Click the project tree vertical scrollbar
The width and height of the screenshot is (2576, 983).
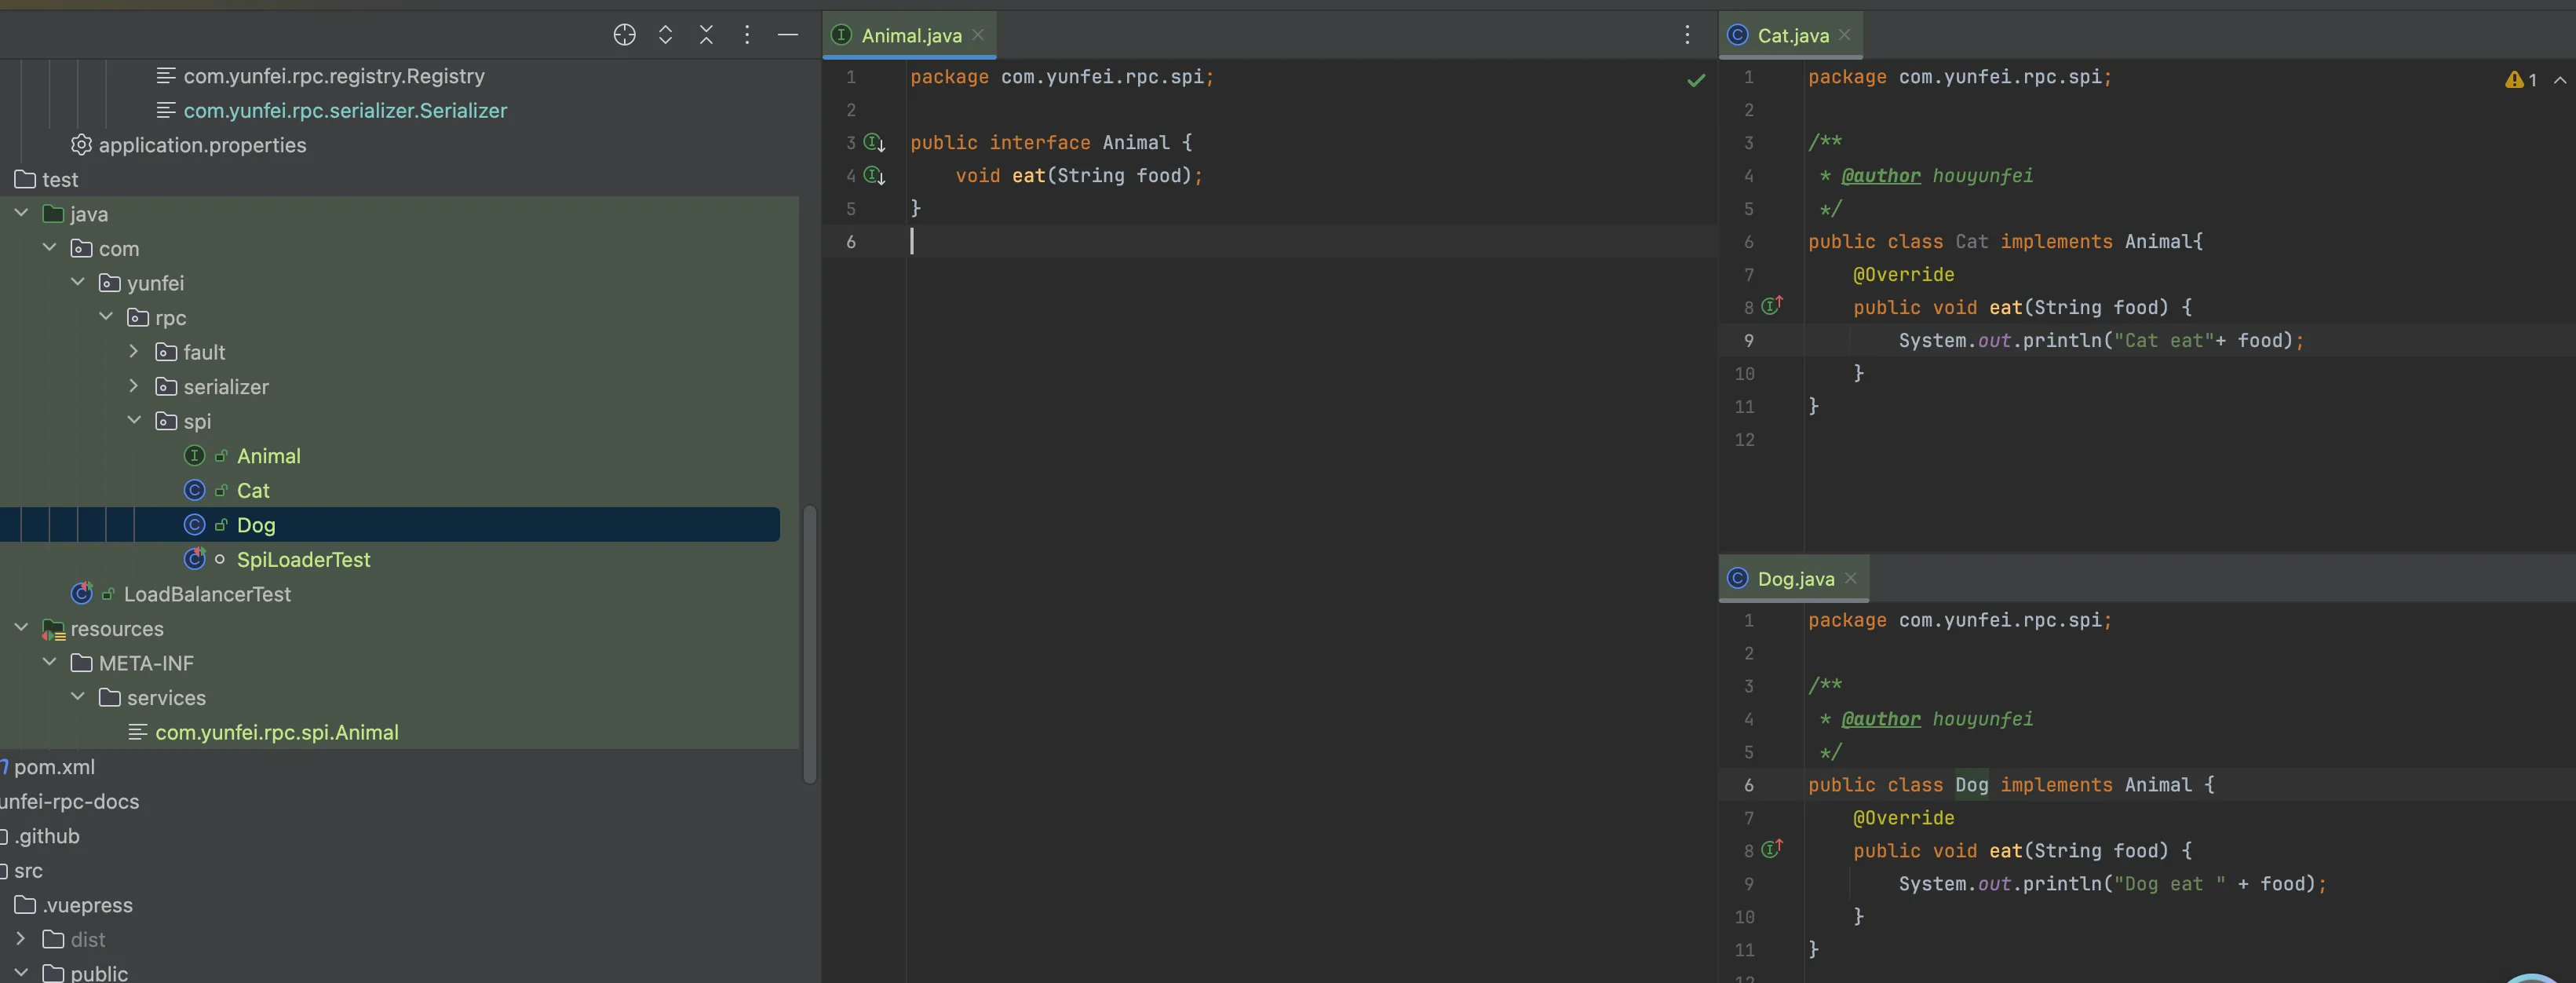(x=810, y=645)
